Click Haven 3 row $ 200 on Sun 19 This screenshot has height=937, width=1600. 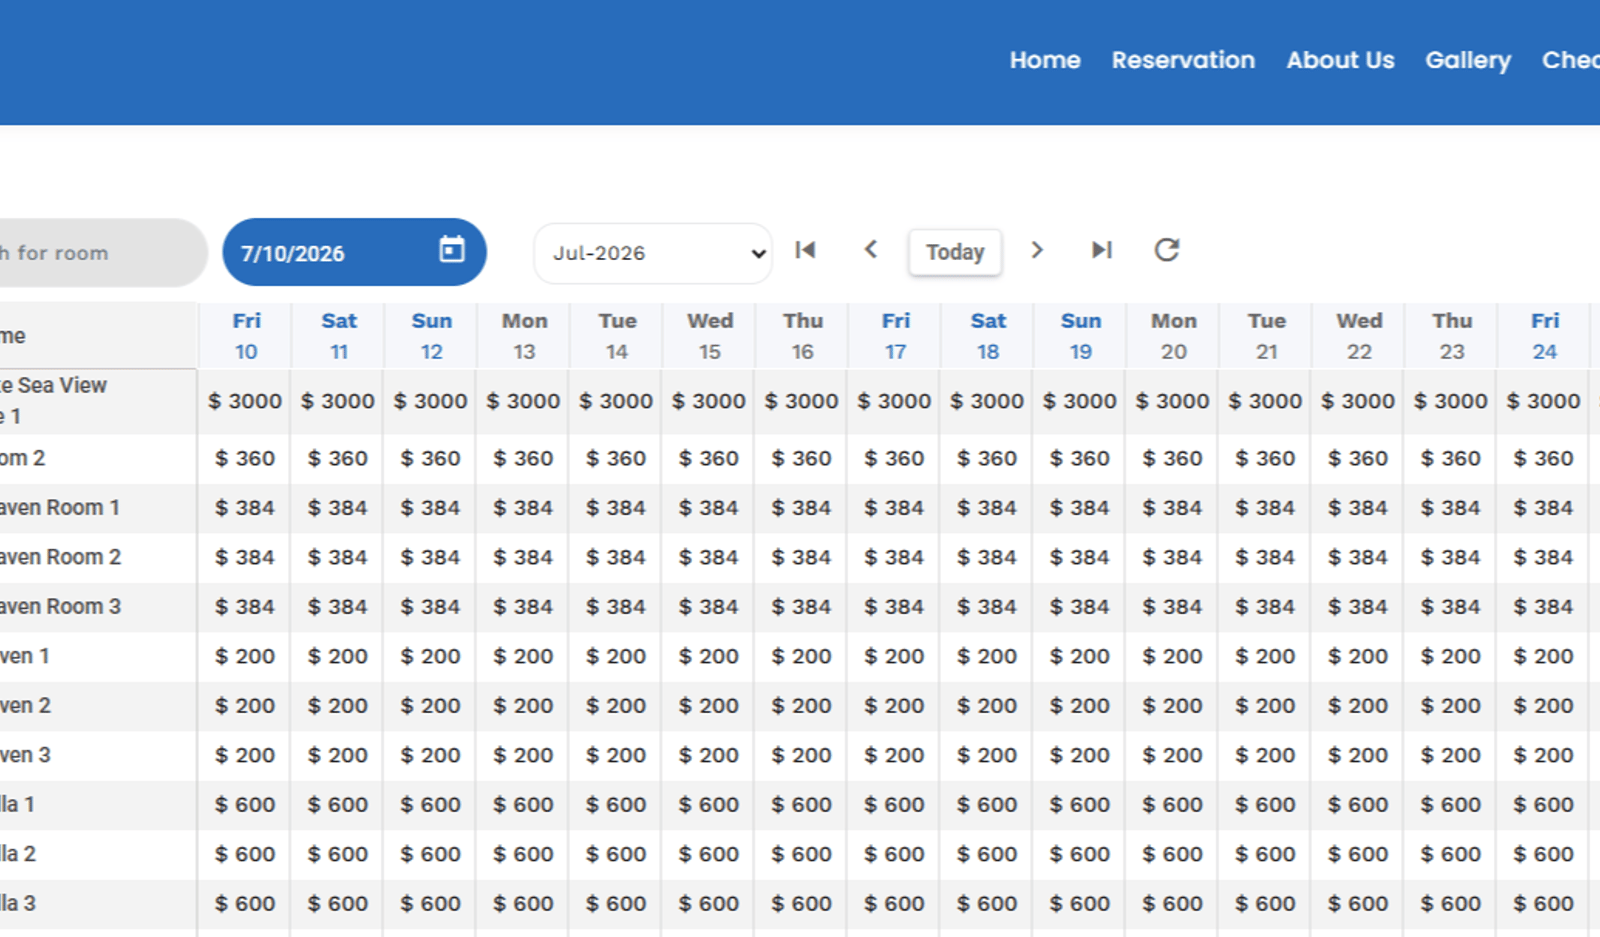click(x=1080, y=755)
